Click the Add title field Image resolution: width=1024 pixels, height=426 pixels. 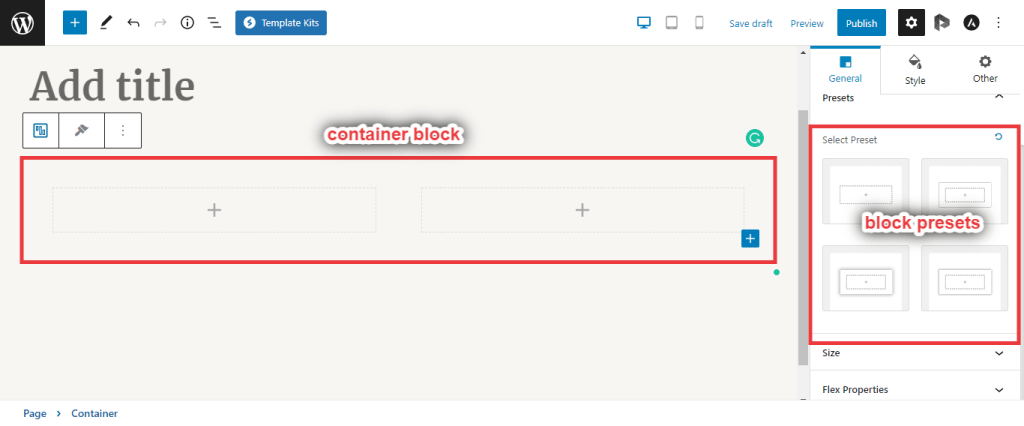click(x=112, y=86)
